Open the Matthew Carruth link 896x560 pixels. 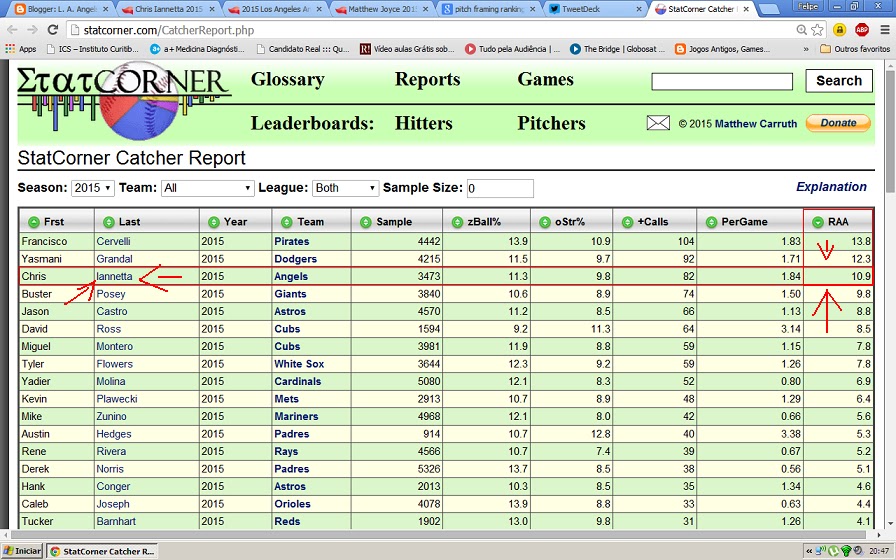[x=755, y=124]
